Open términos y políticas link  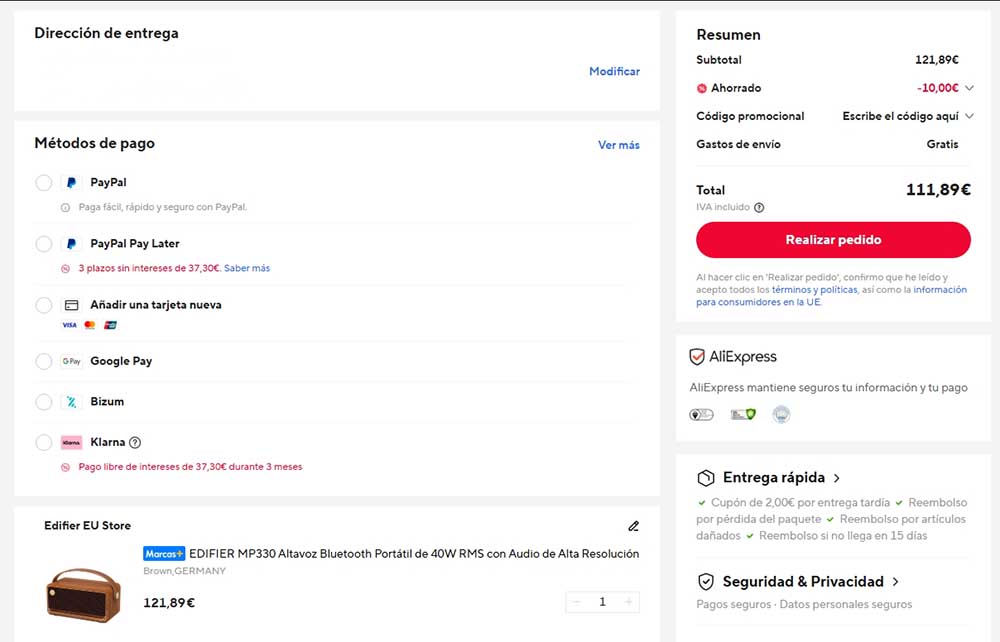pos(815,290)
